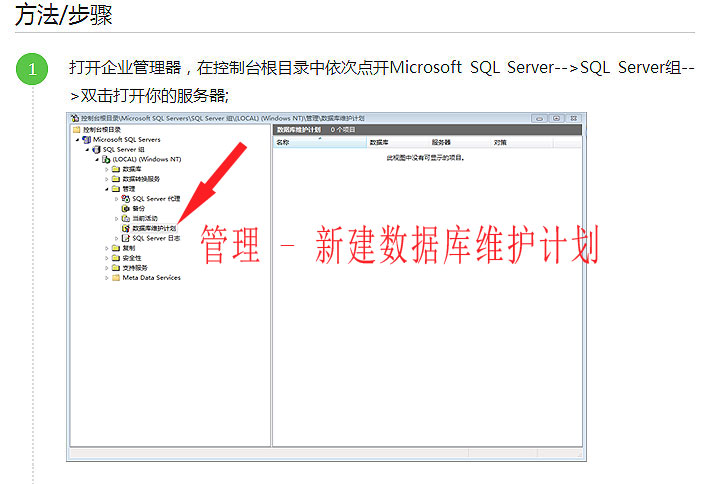Image resolution: width=711 pixels, height=484 pixels.
Task: Expand the Meta Data Services arrow
Action: [107, 278]
